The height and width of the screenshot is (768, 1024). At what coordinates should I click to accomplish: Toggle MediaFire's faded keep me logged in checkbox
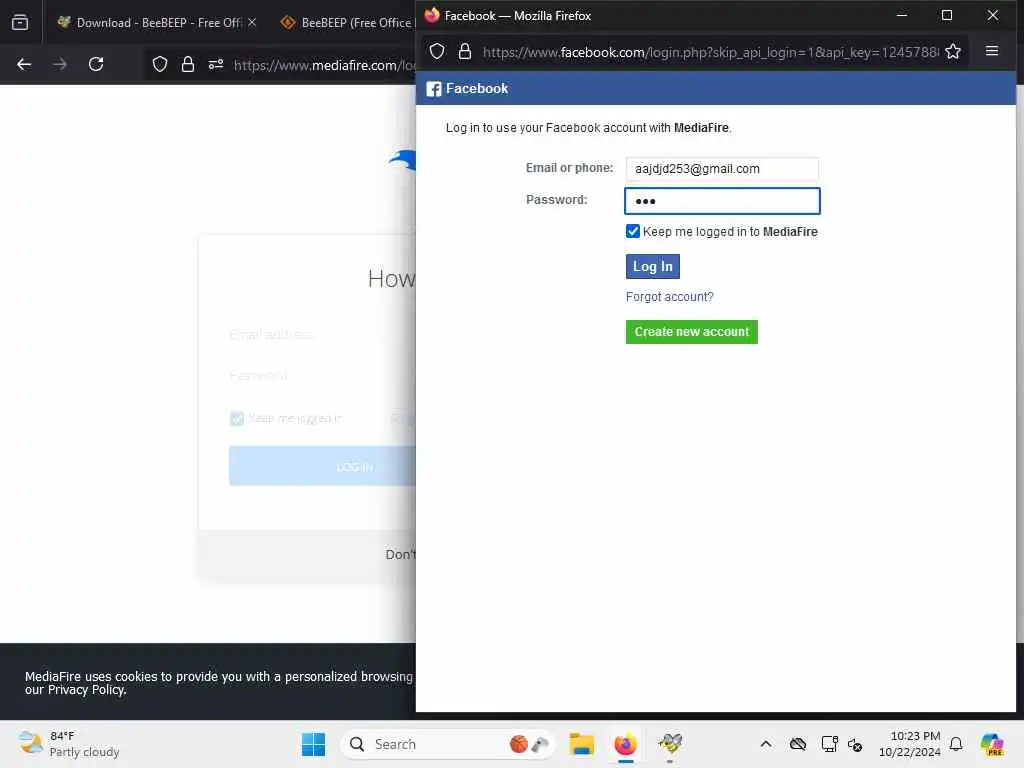[x=237, y=419]
